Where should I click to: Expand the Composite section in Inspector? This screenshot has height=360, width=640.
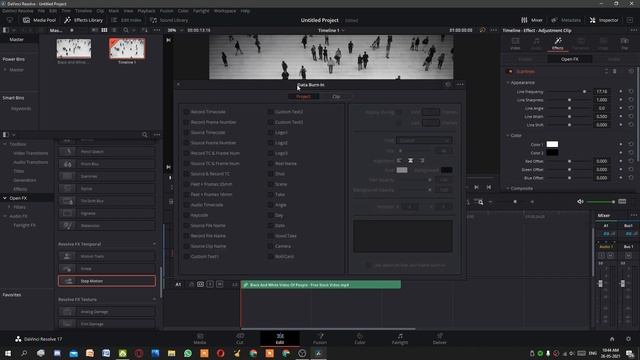pos(508,188)
